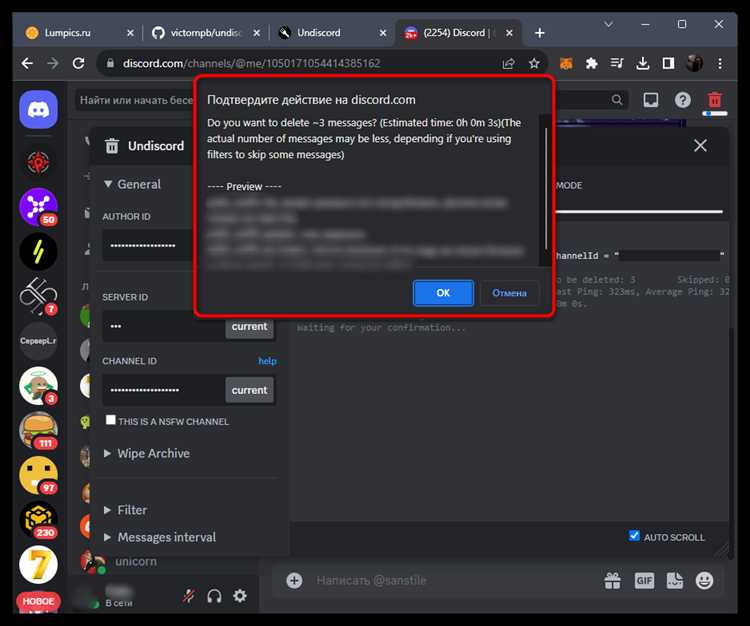Open the server icon with 7 badge
The image size is (750, 626).
[x=38, y=296]
